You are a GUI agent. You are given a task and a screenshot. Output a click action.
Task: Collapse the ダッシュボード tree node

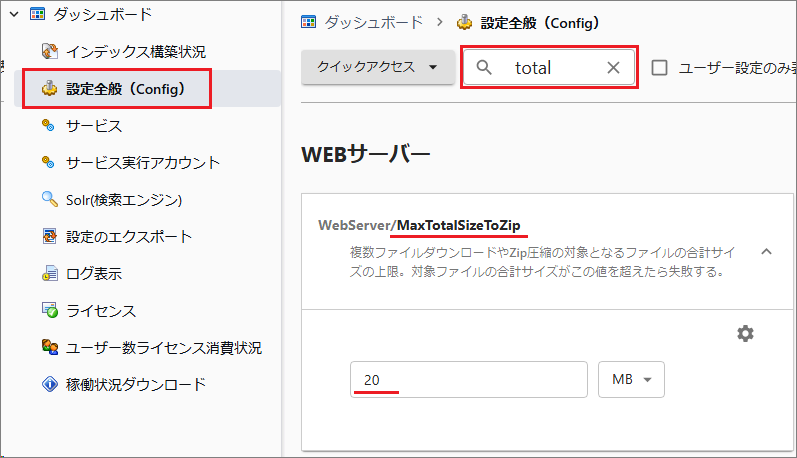[x=14, y=14]
